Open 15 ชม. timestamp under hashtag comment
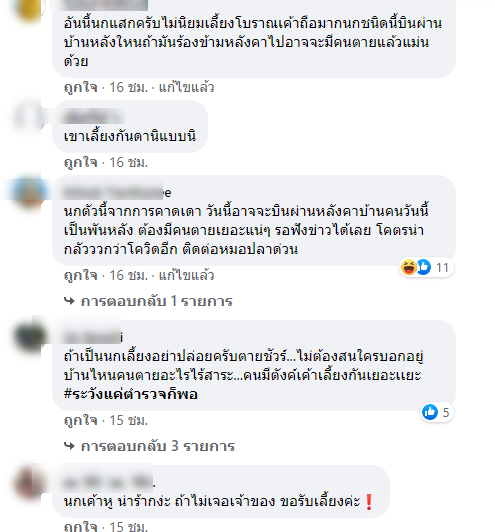Image resolution: width=495 pixels, height=532 pixels. 129,420
